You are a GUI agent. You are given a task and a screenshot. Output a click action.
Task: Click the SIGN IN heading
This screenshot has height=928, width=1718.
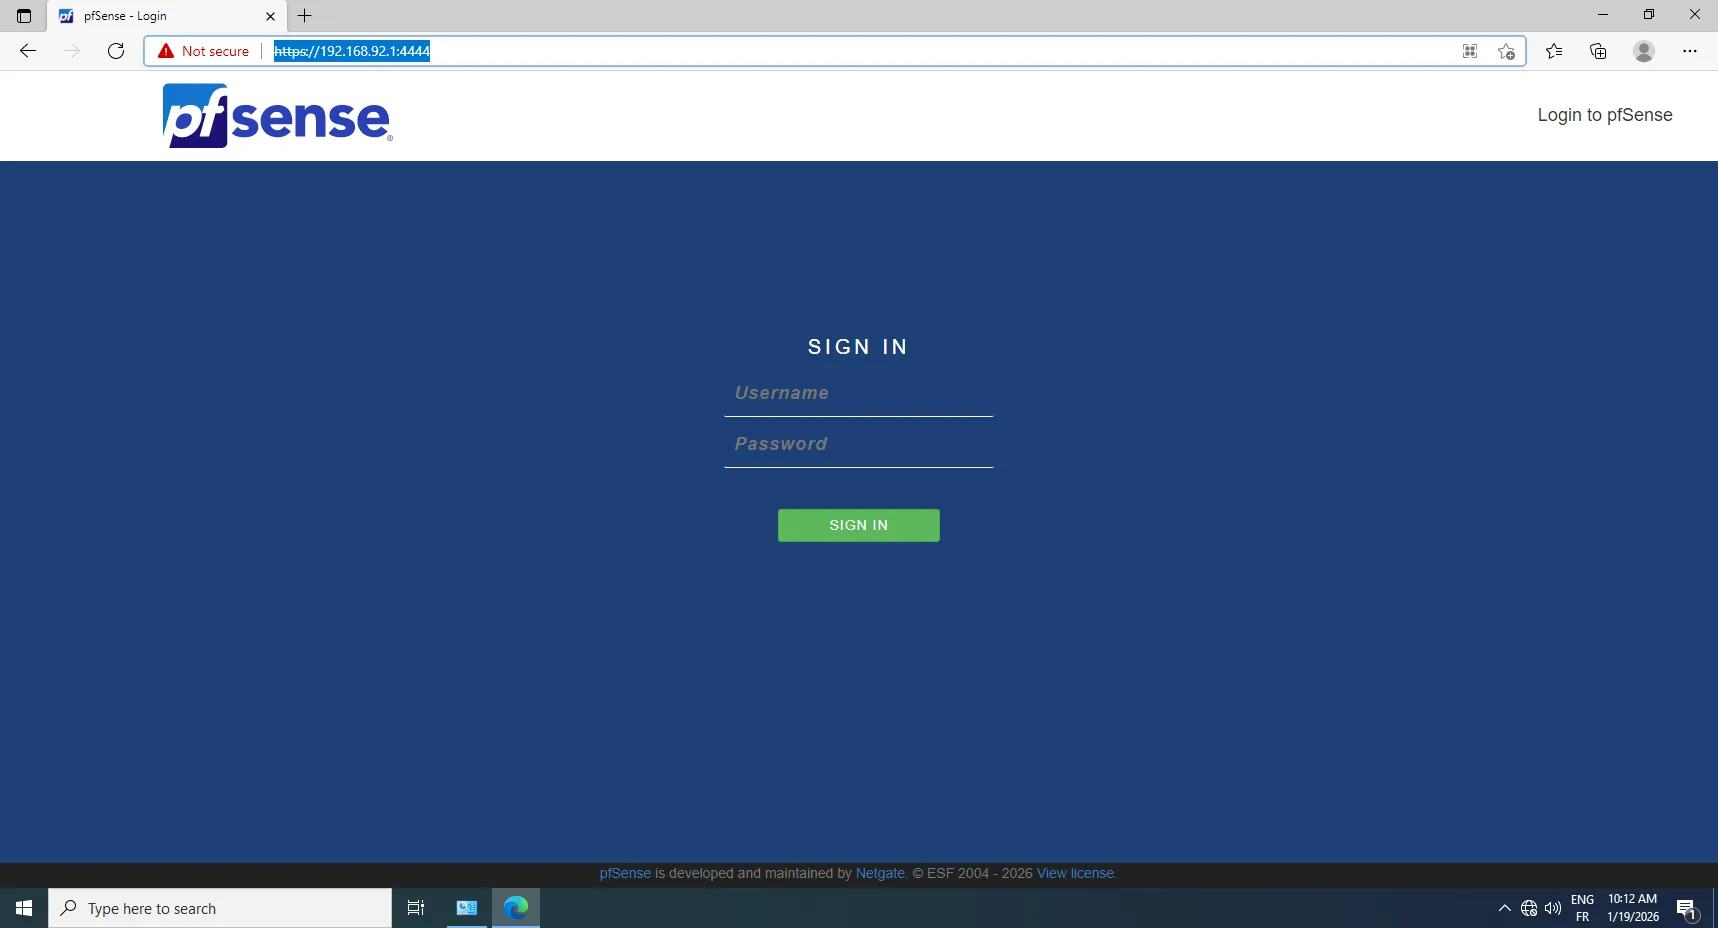(858, 347)
